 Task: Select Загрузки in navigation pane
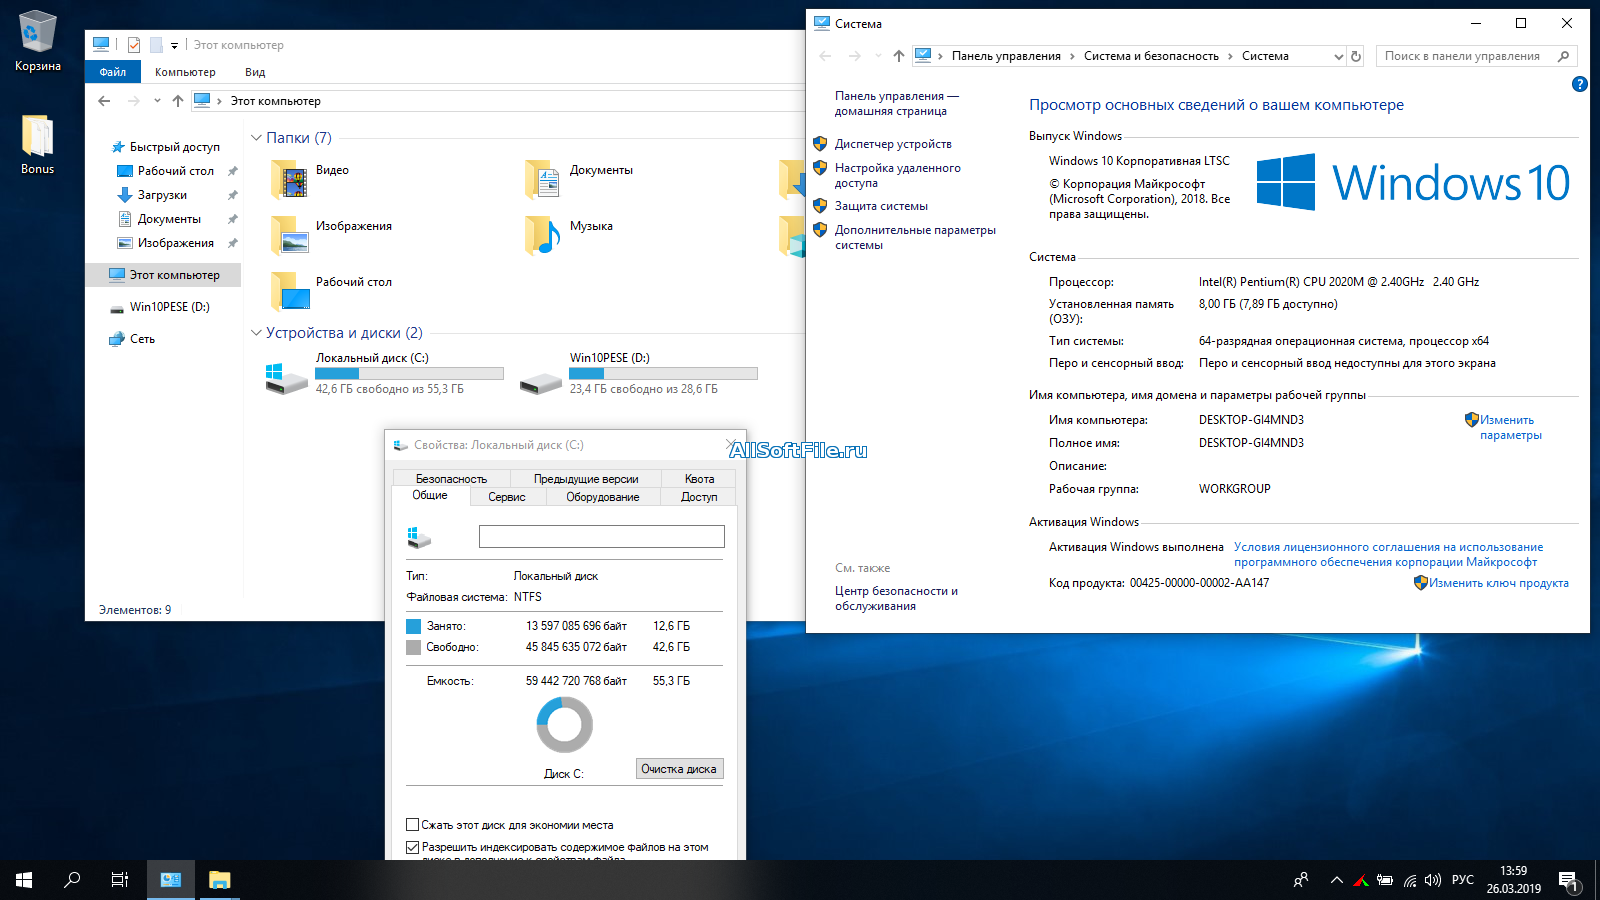pos(162,195)
